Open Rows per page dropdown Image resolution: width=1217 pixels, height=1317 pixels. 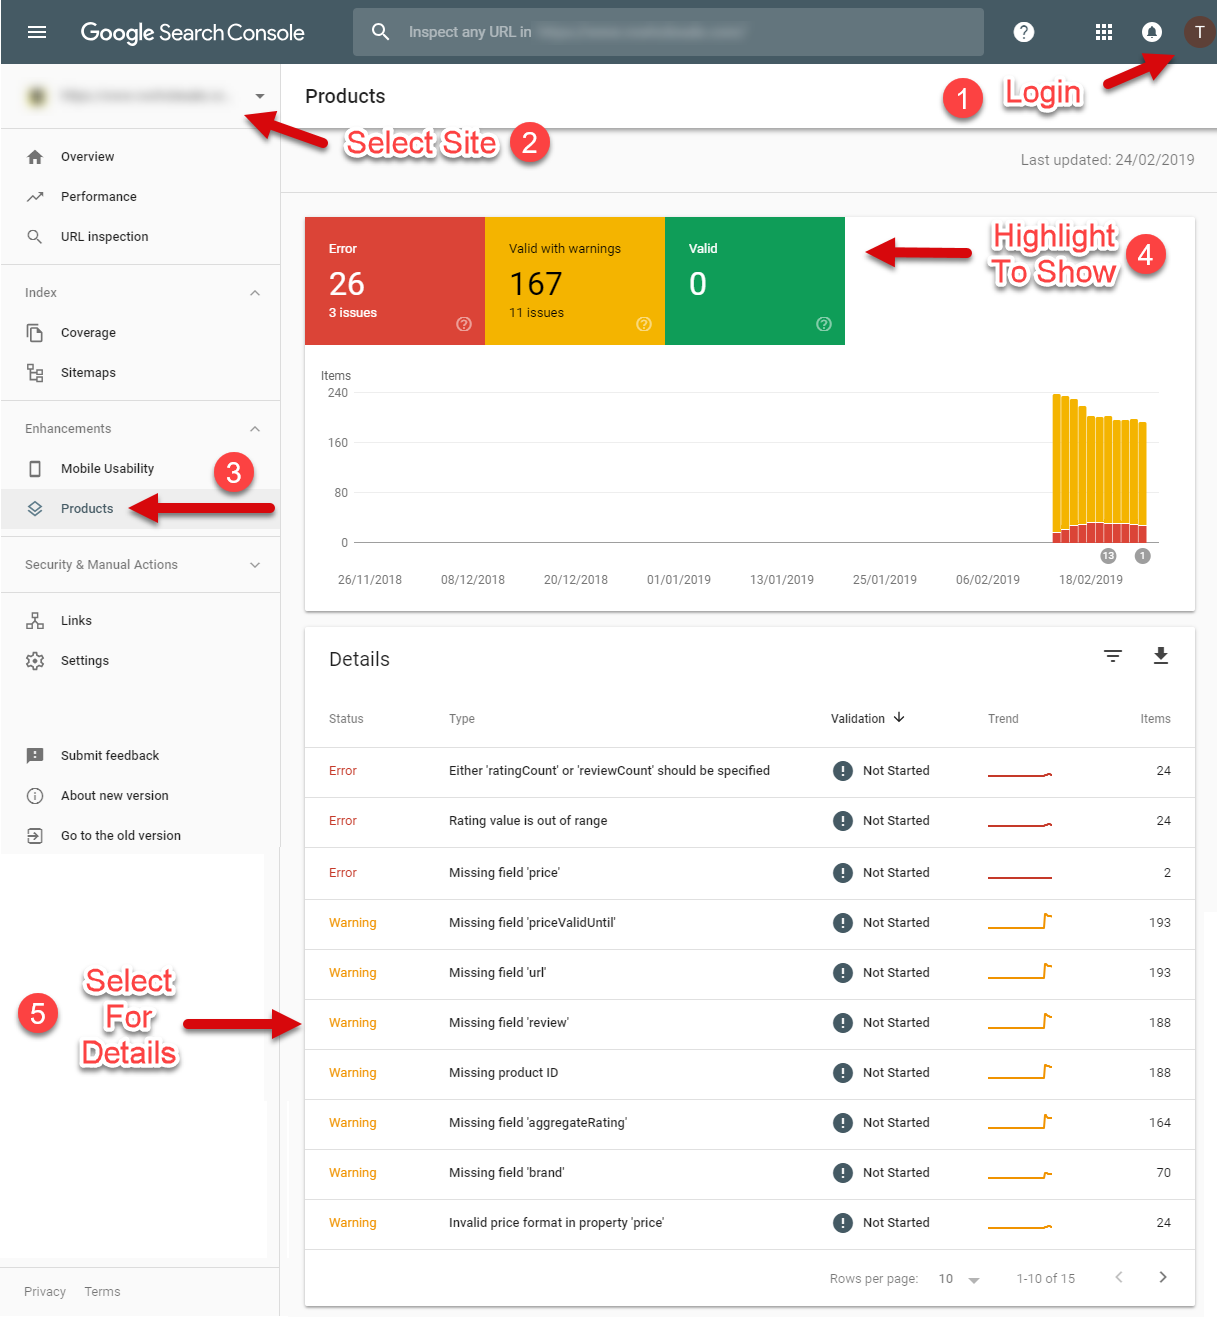959,1279
